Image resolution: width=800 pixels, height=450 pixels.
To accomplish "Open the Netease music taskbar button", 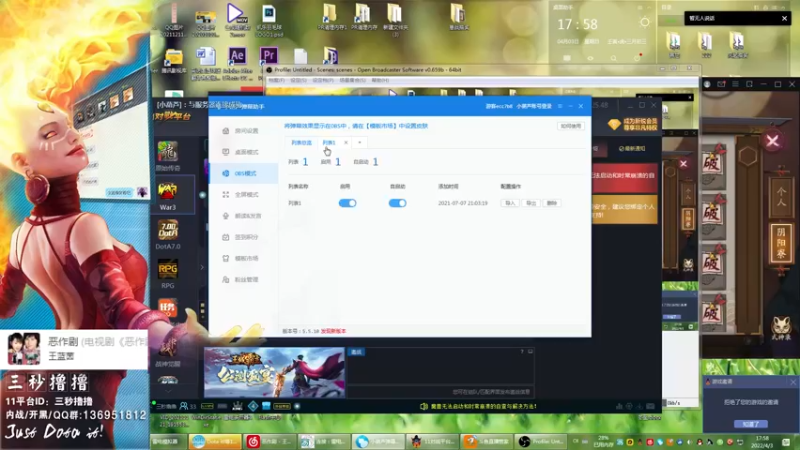I will 269,441.
